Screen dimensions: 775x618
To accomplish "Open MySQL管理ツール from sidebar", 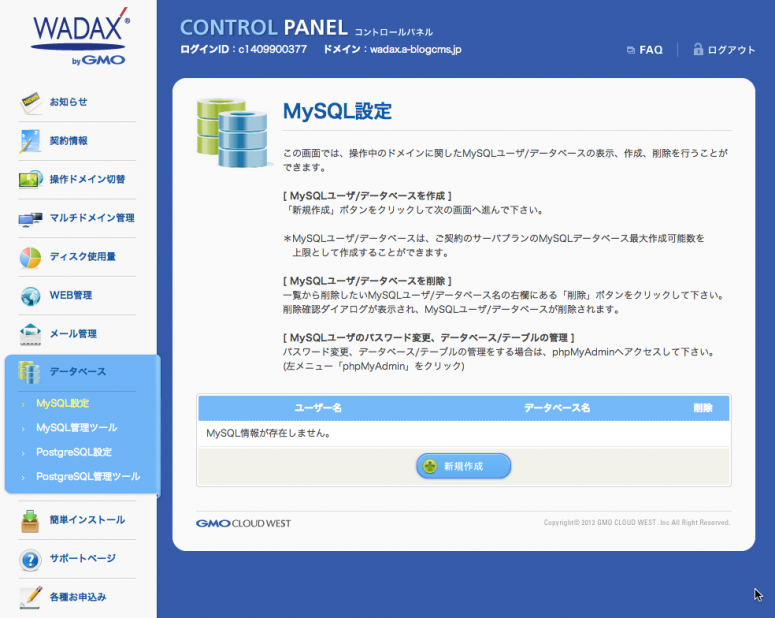I will (x=76, y=428).
